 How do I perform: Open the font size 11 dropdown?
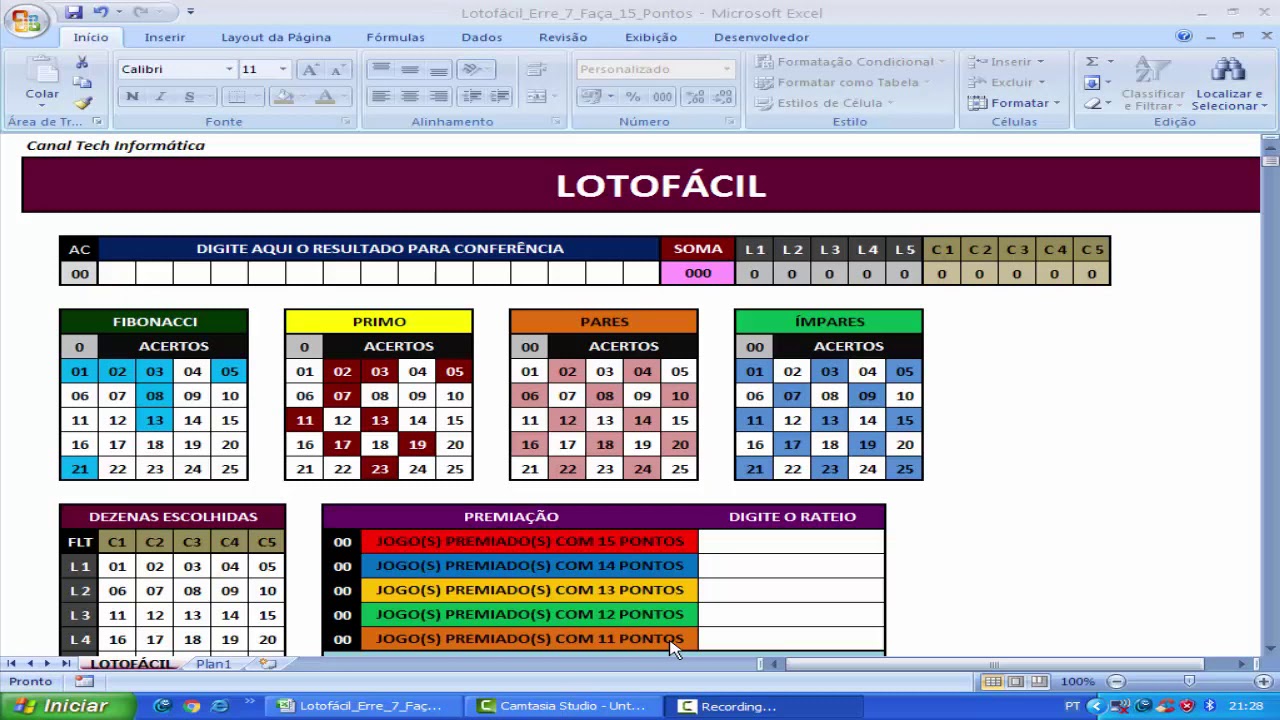click(x=283, y=69)
